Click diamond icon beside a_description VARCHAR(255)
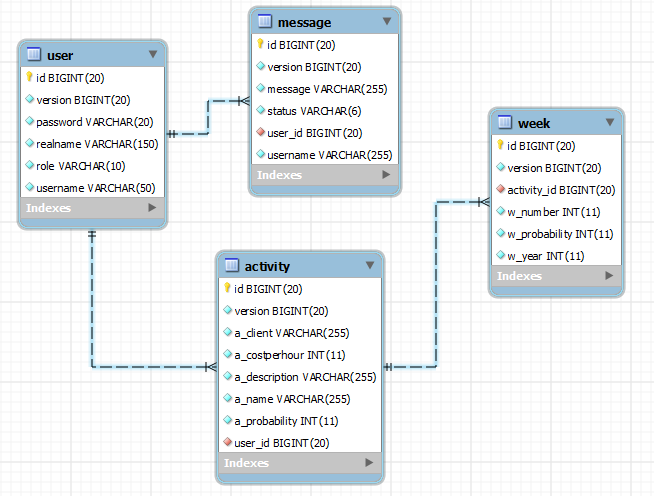 tap(228, 376)
